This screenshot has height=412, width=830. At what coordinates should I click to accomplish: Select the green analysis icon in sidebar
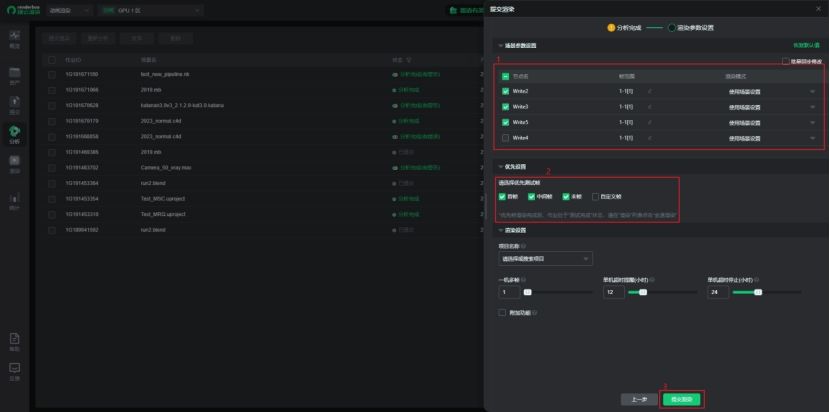[x=15, y=131]
